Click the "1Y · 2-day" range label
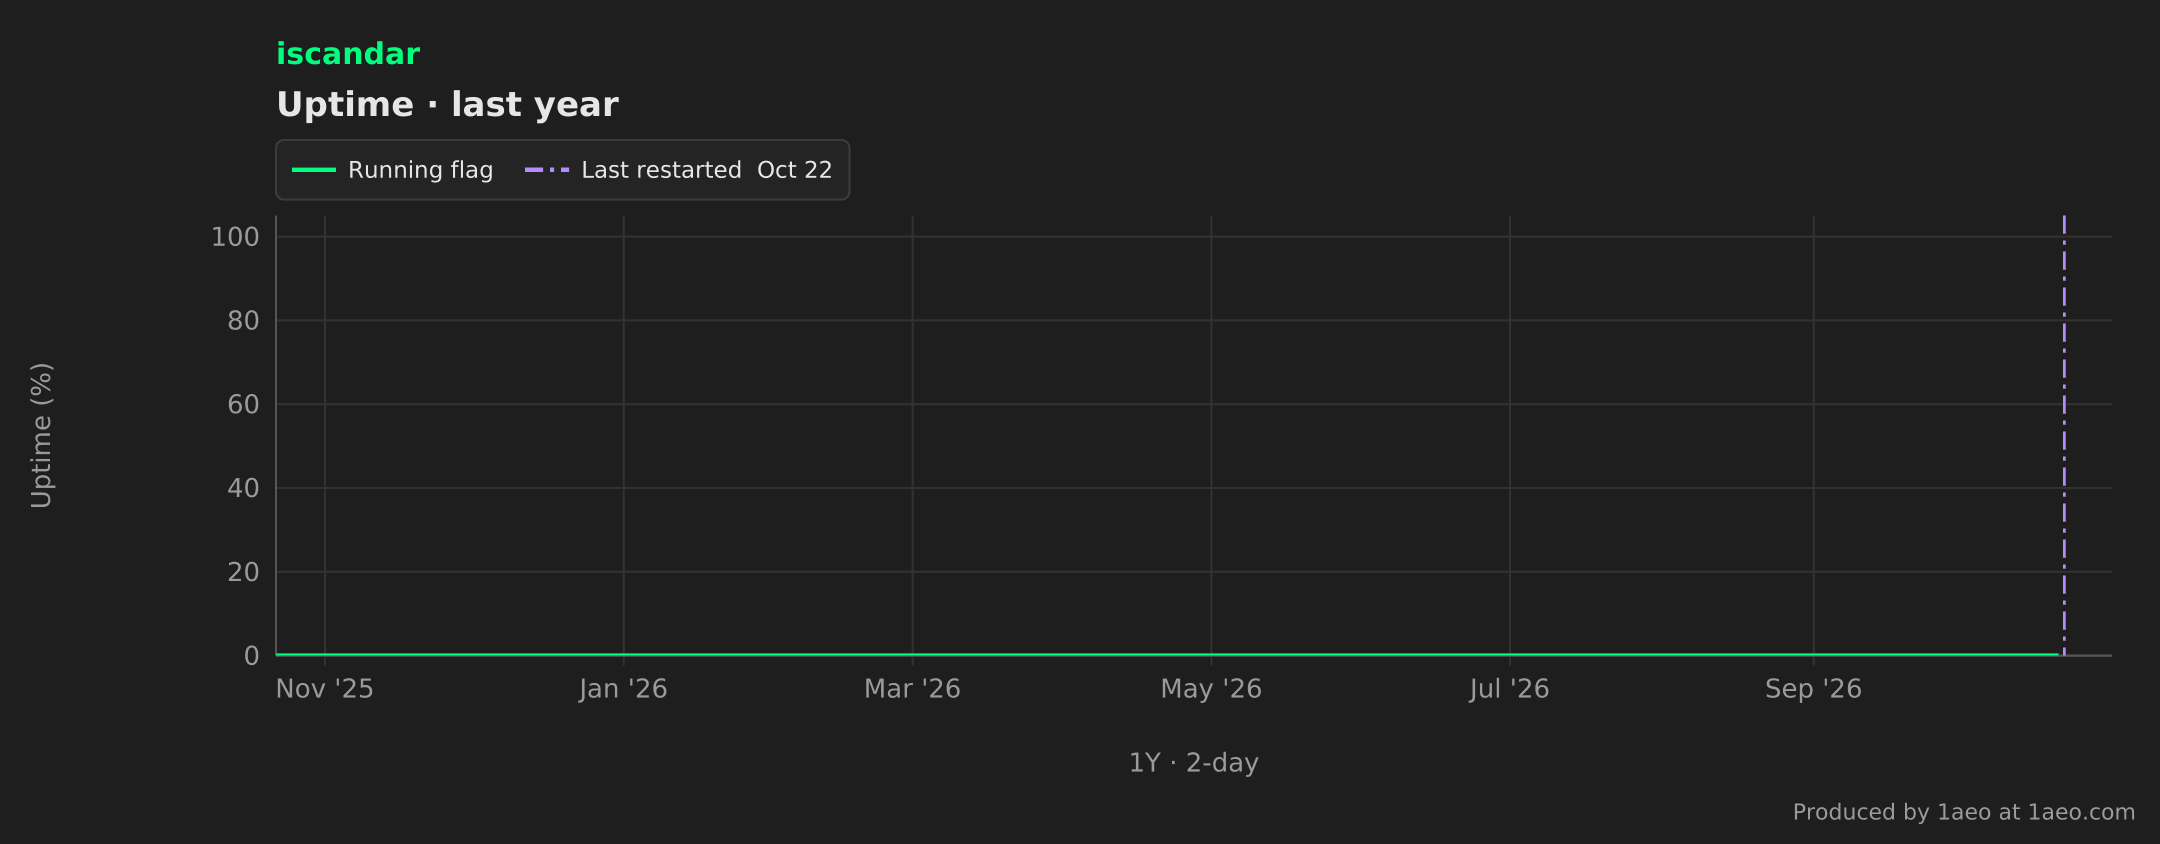Screen dimensions: 2160x844 click(x=1194, y=763)
